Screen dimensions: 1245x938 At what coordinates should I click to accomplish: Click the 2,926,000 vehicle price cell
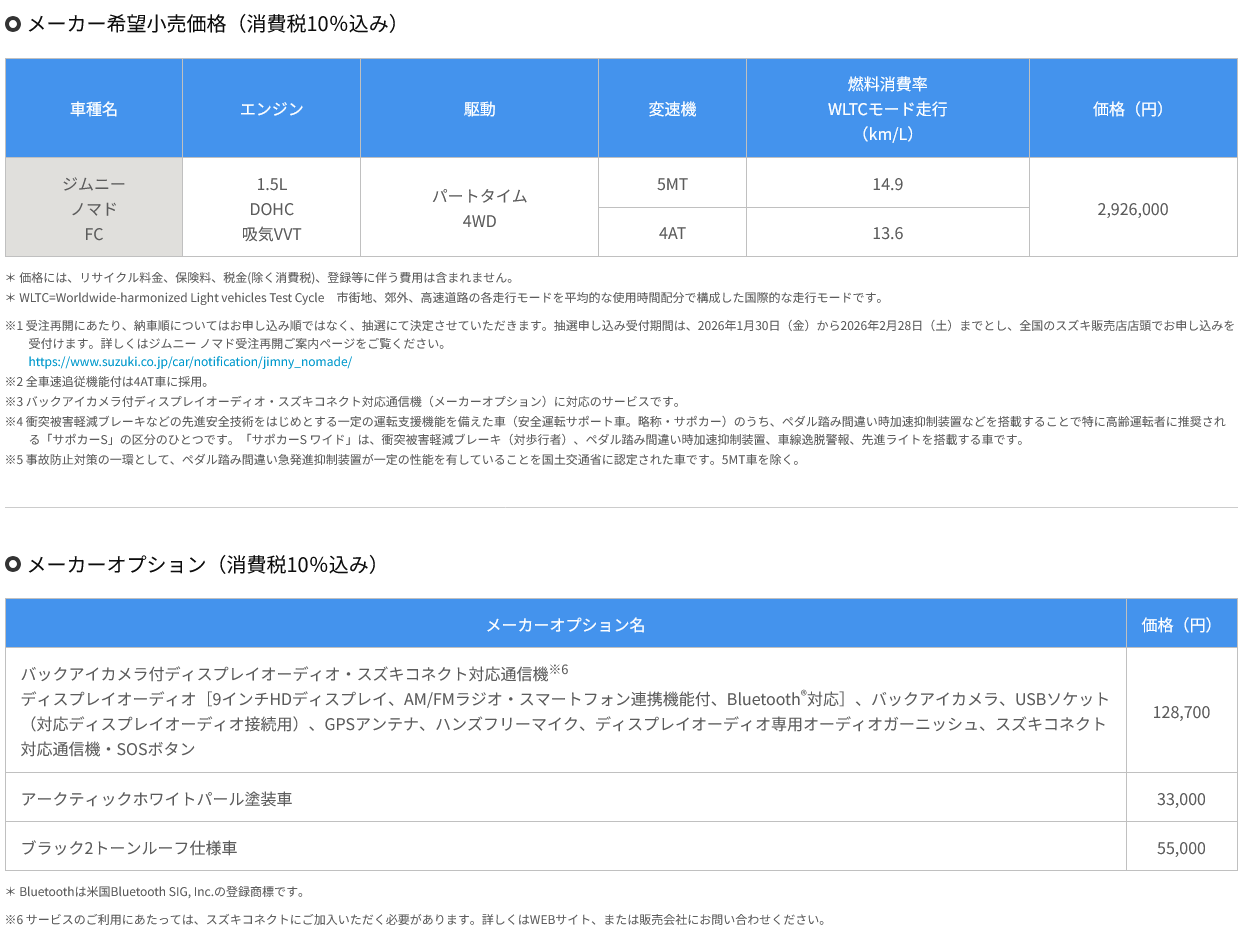1132,209
